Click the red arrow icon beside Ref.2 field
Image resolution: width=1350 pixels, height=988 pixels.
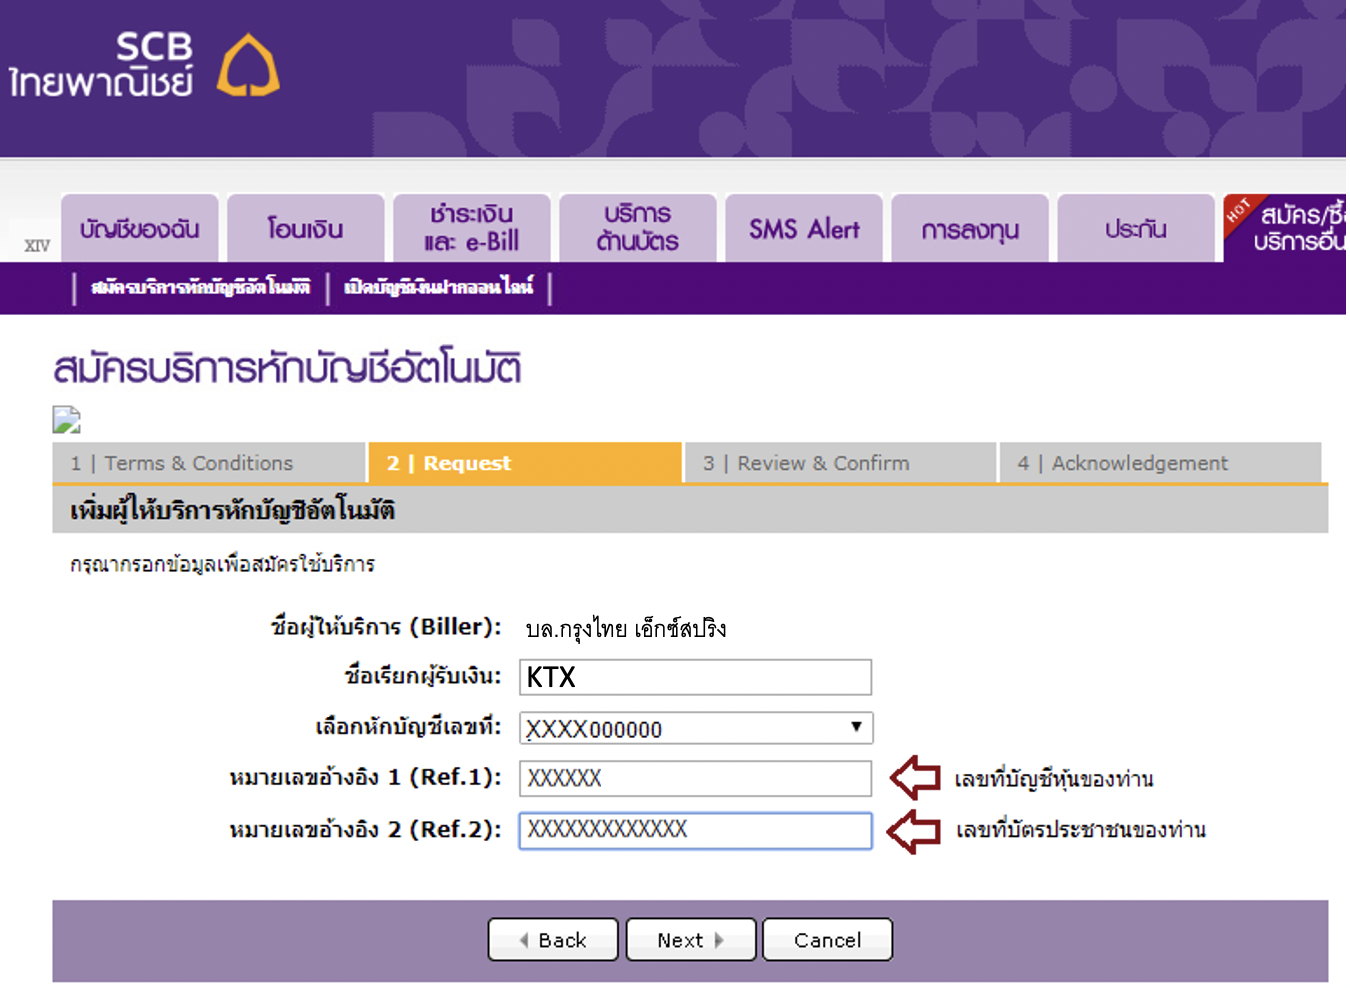(x=913, y=830)
